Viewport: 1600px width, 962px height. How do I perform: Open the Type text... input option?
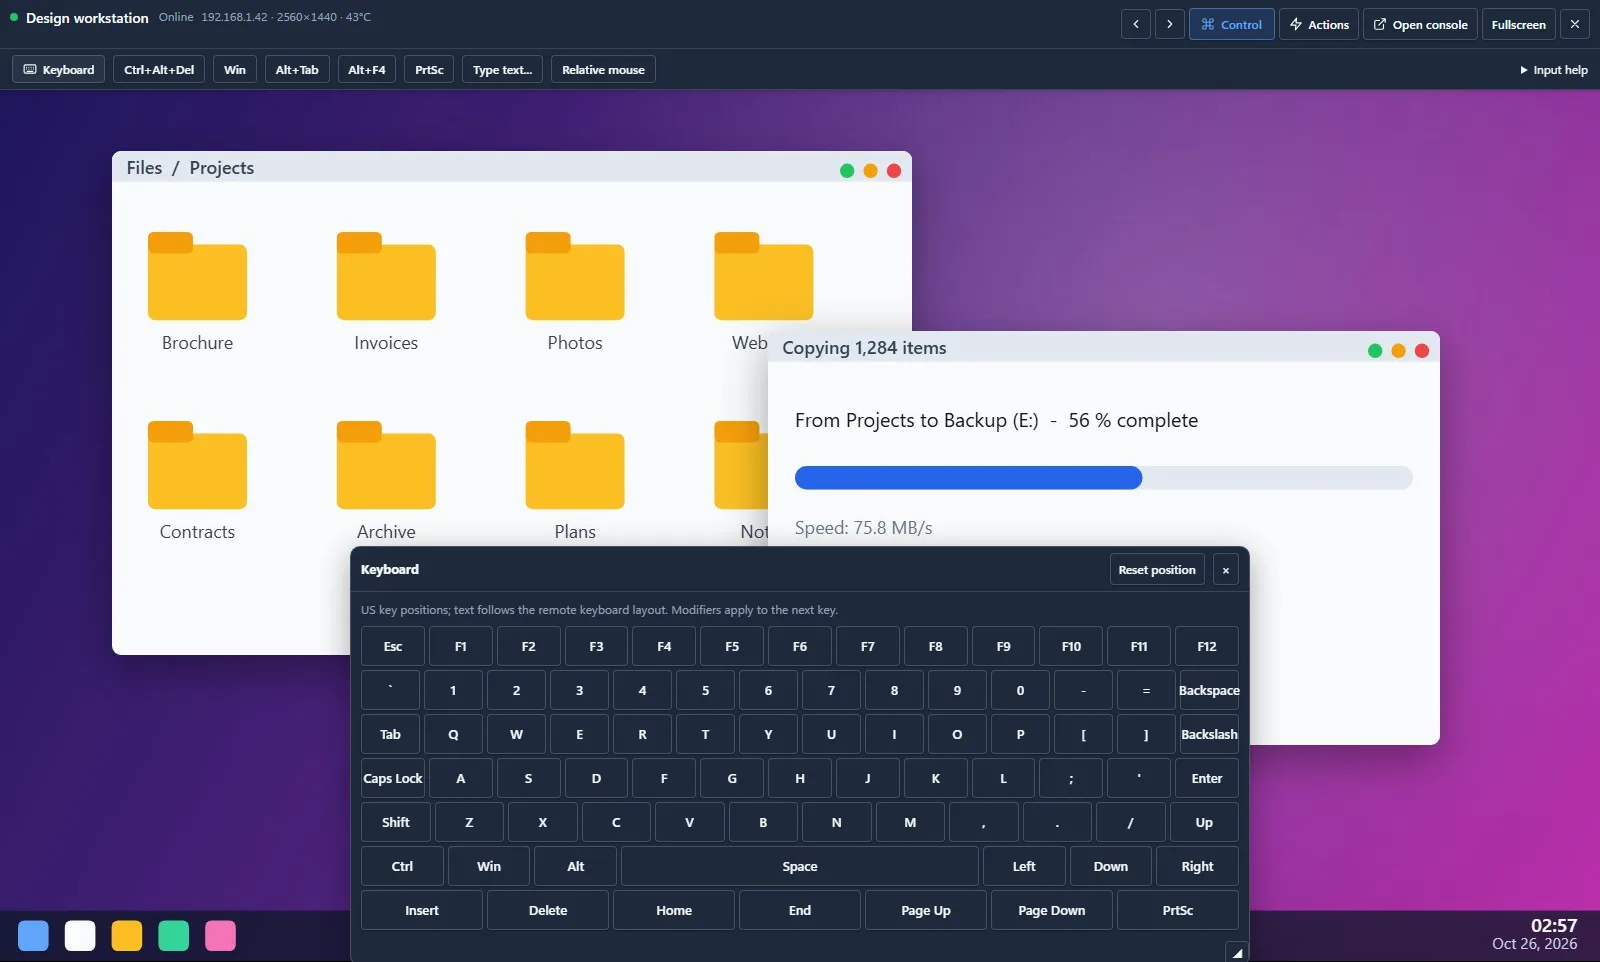502,70
